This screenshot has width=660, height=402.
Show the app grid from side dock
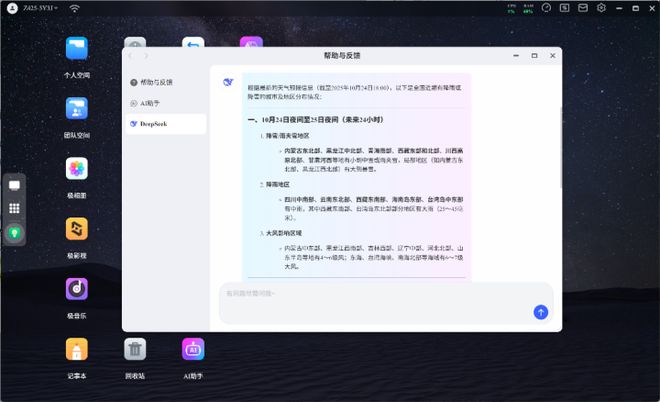(x=14, y=208)
